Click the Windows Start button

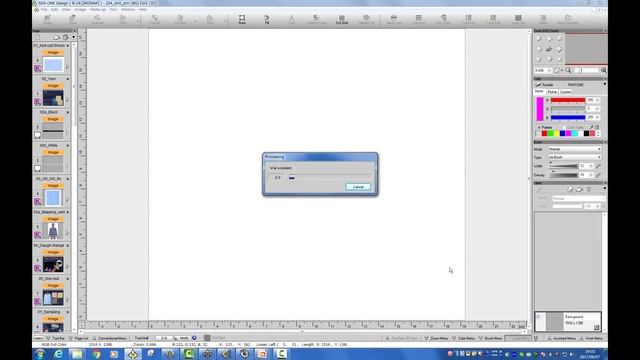pos(40,354)
